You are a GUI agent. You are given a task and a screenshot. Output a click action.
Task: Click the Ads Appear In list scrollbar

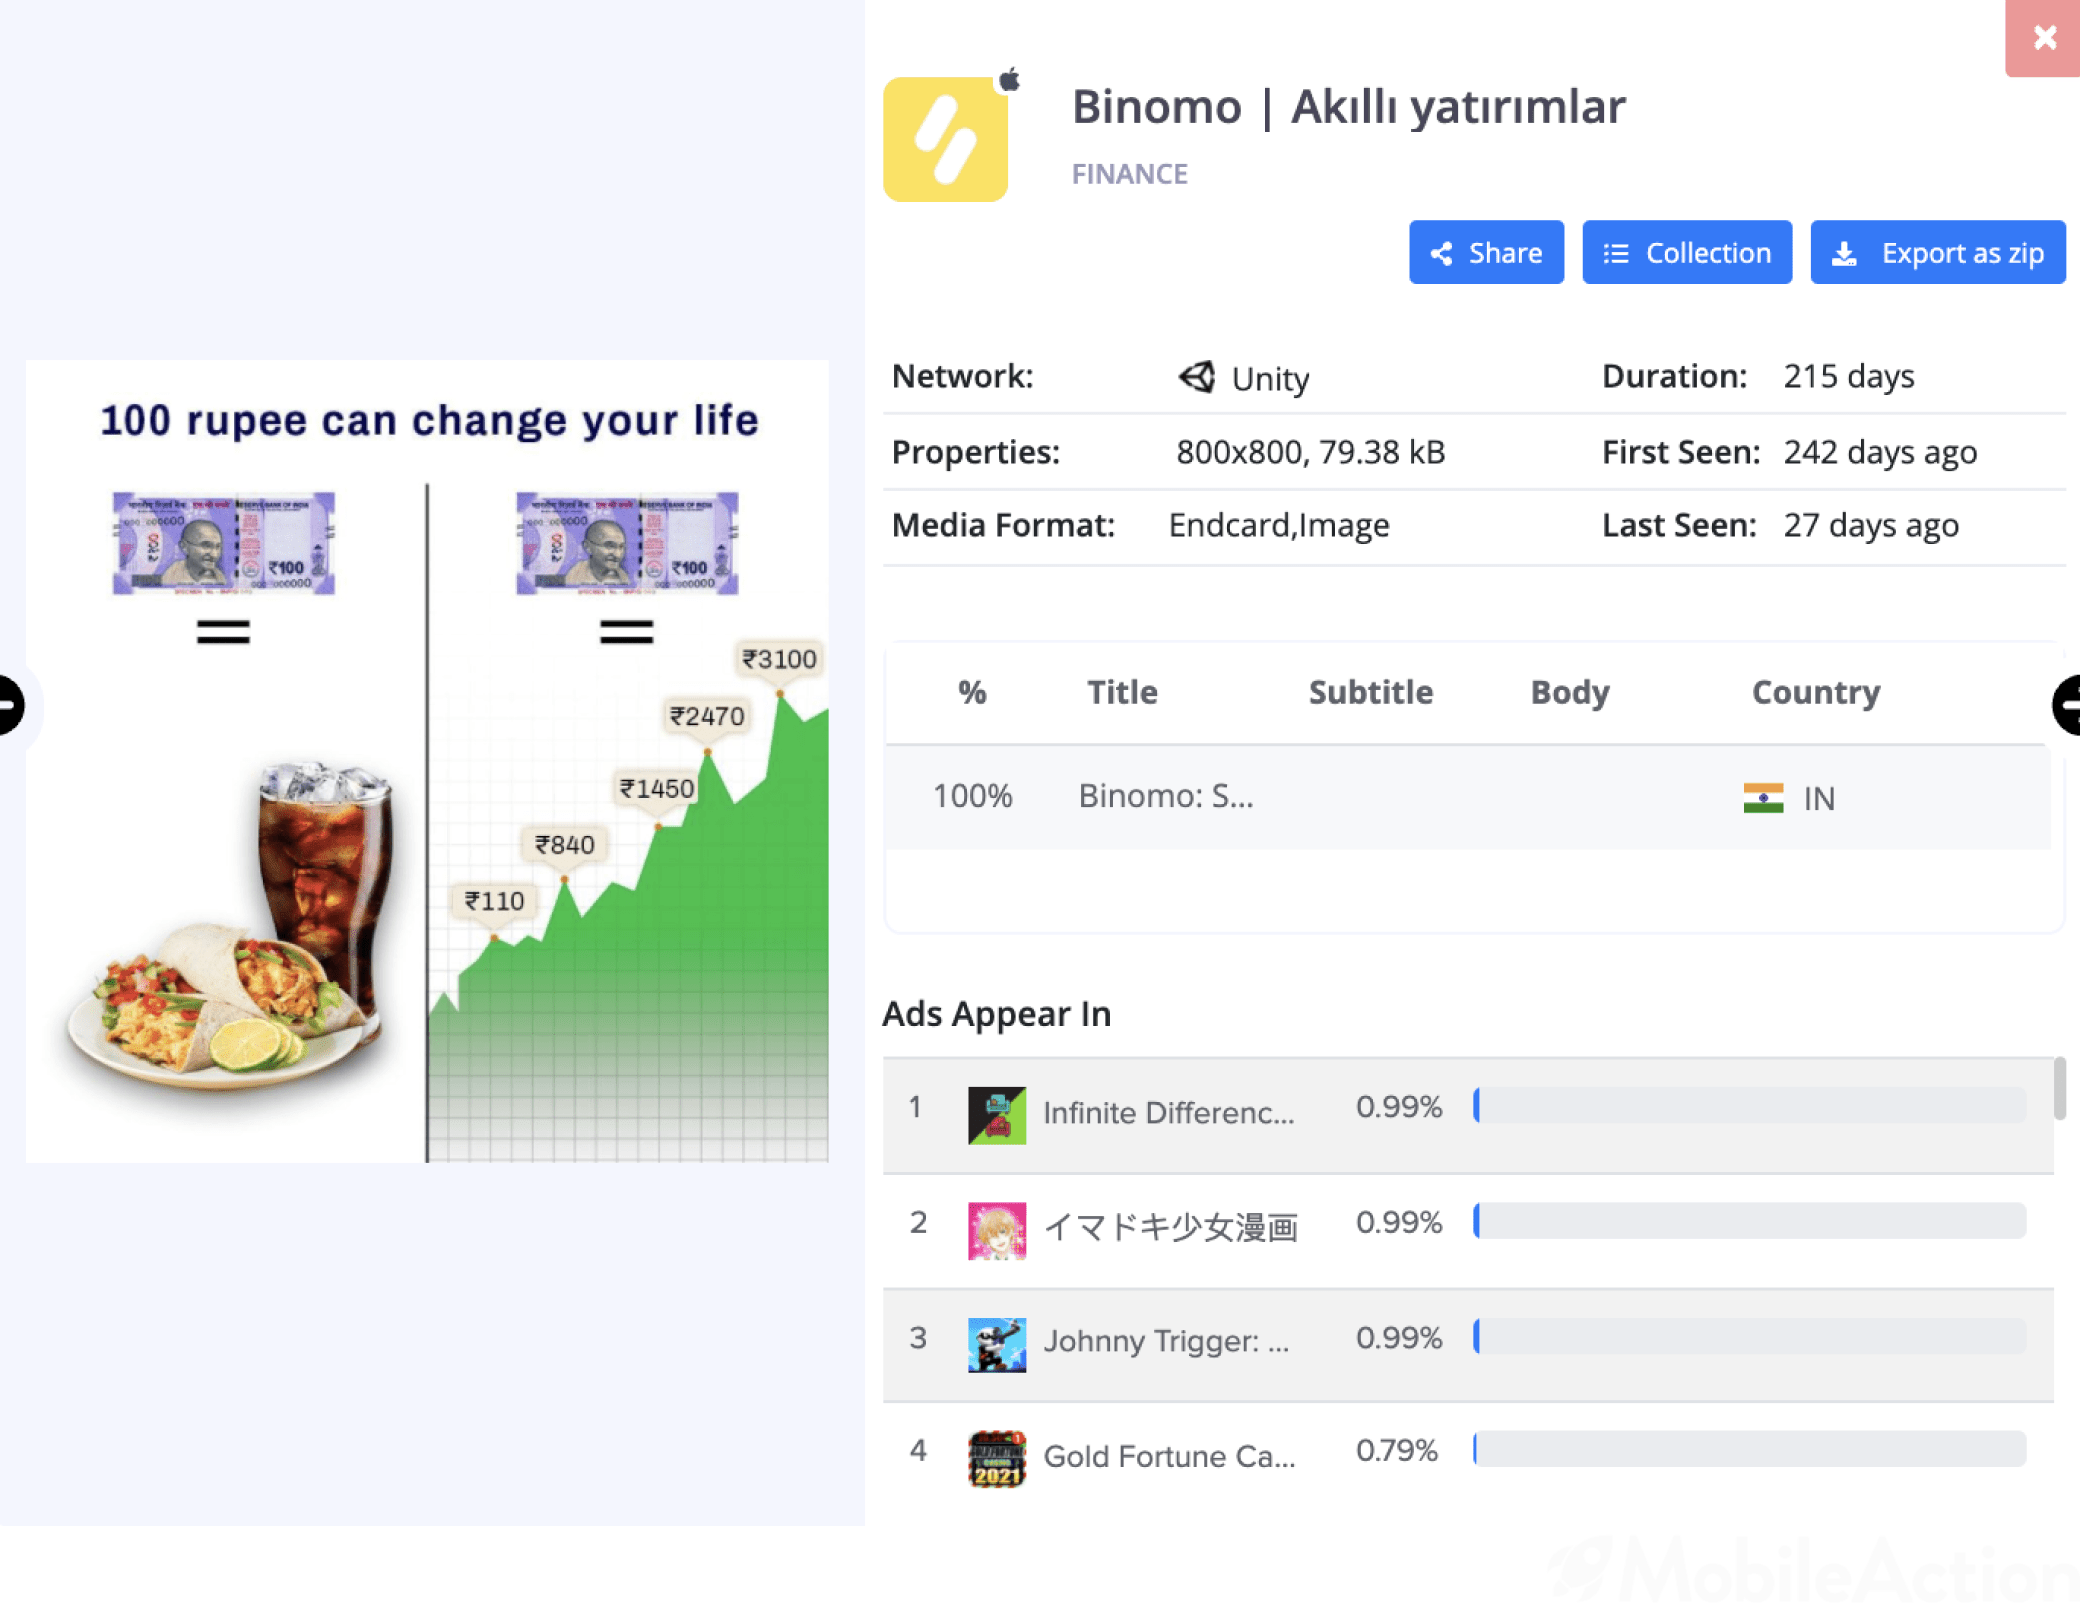pyautogui.click(x=2059, y=1088)
